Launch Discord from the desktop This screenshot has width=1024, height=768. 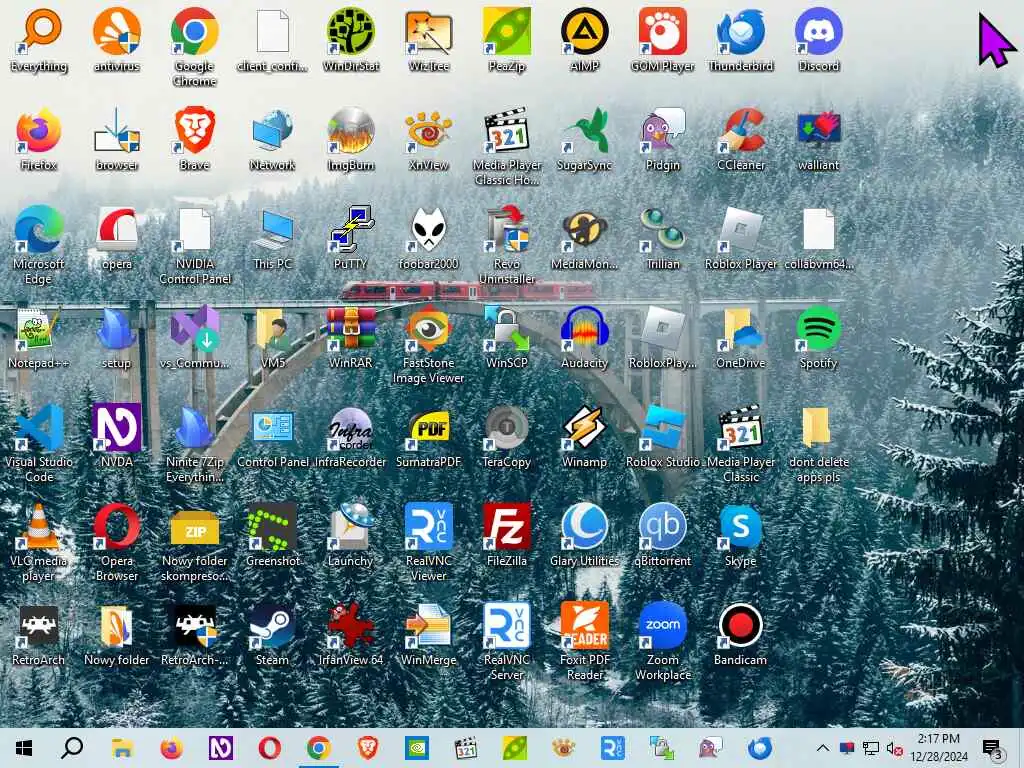point(818,39)
